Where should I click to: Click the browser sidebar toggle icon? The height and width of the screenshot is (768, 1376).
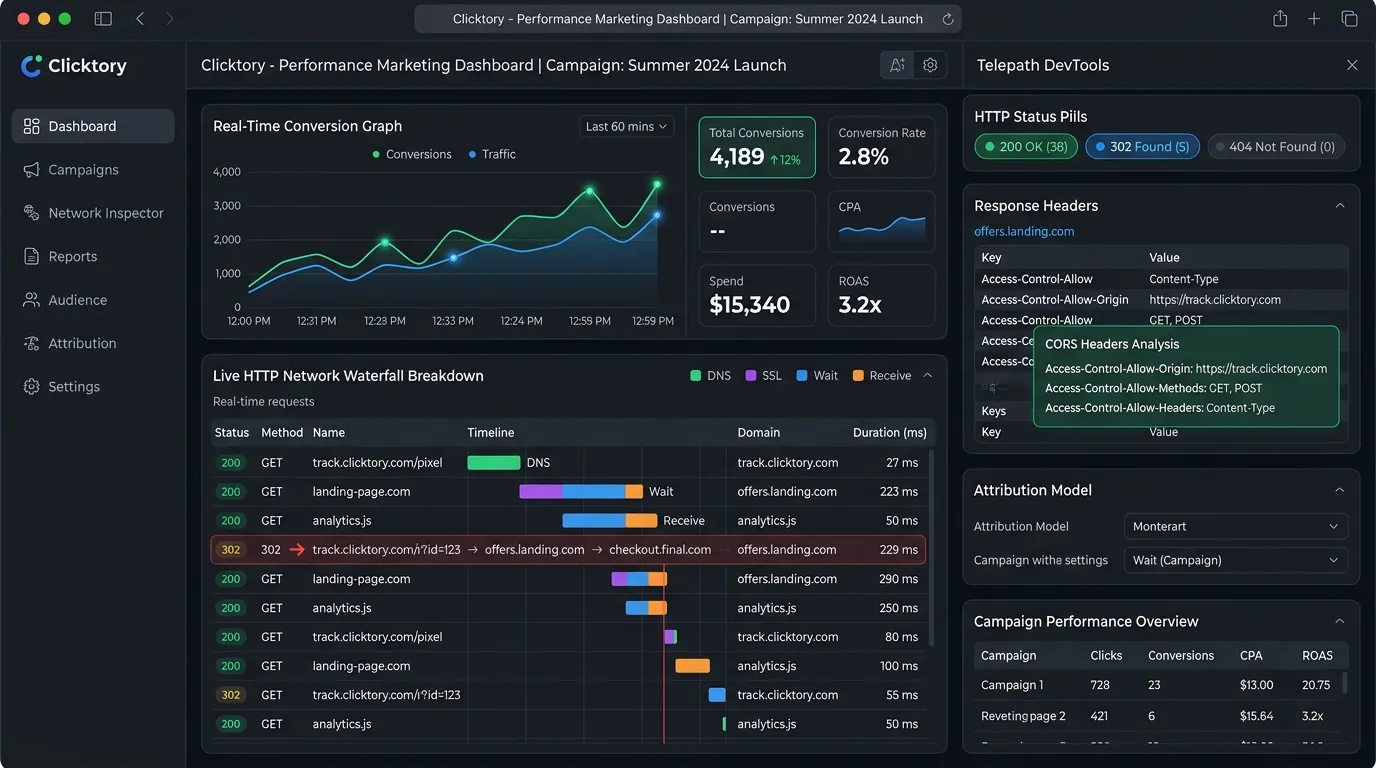pos(103,19)
